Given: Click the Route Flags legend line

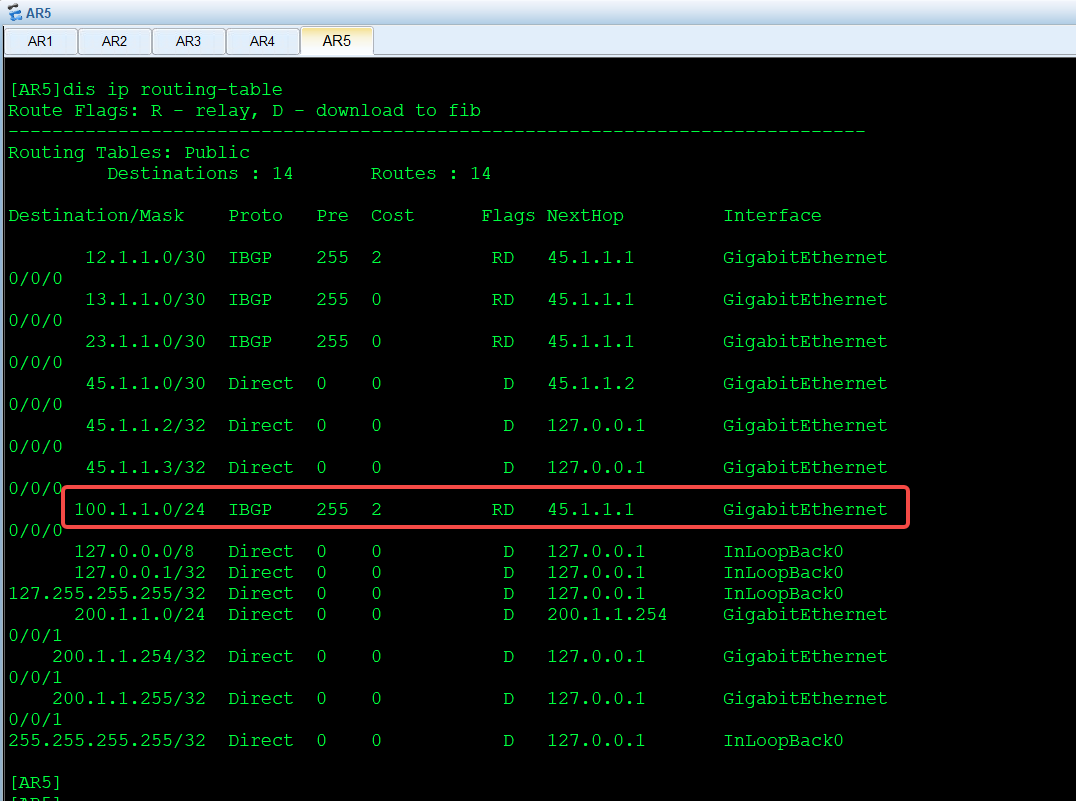Looking at the screenshot, I should point(244,111).
